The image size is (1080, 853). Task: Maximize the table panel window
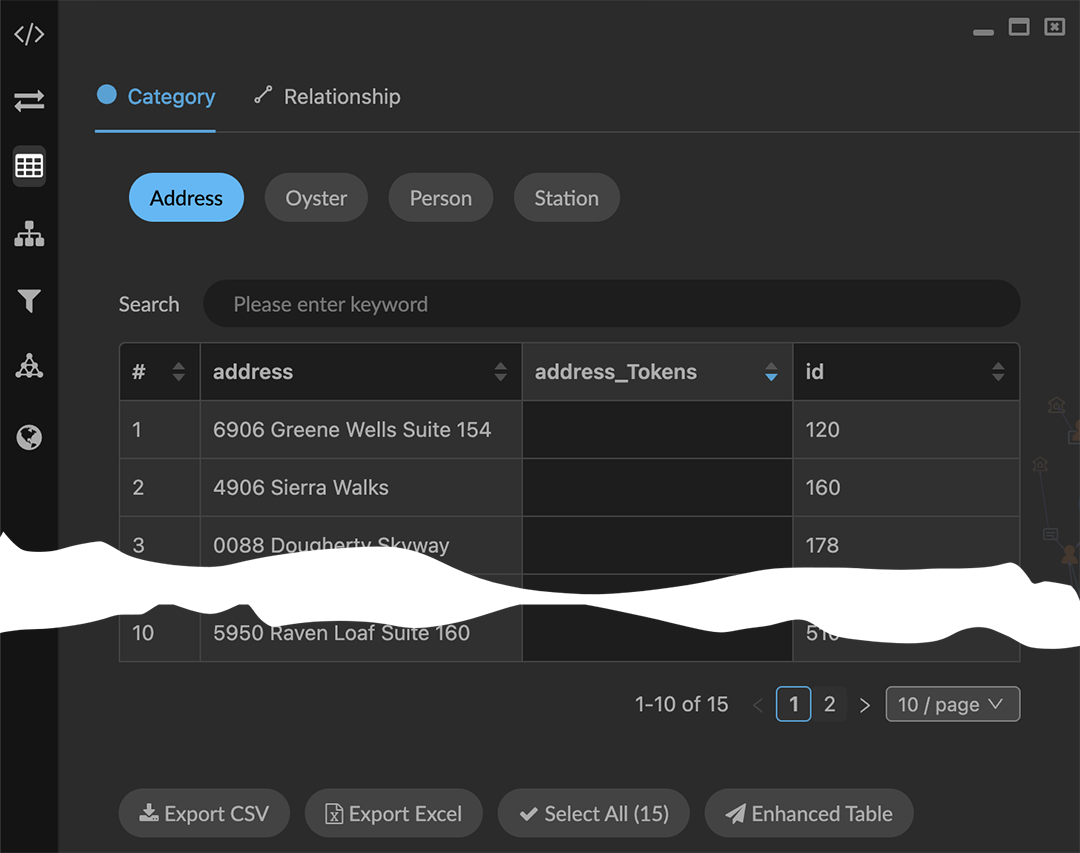pos(1019,28)
